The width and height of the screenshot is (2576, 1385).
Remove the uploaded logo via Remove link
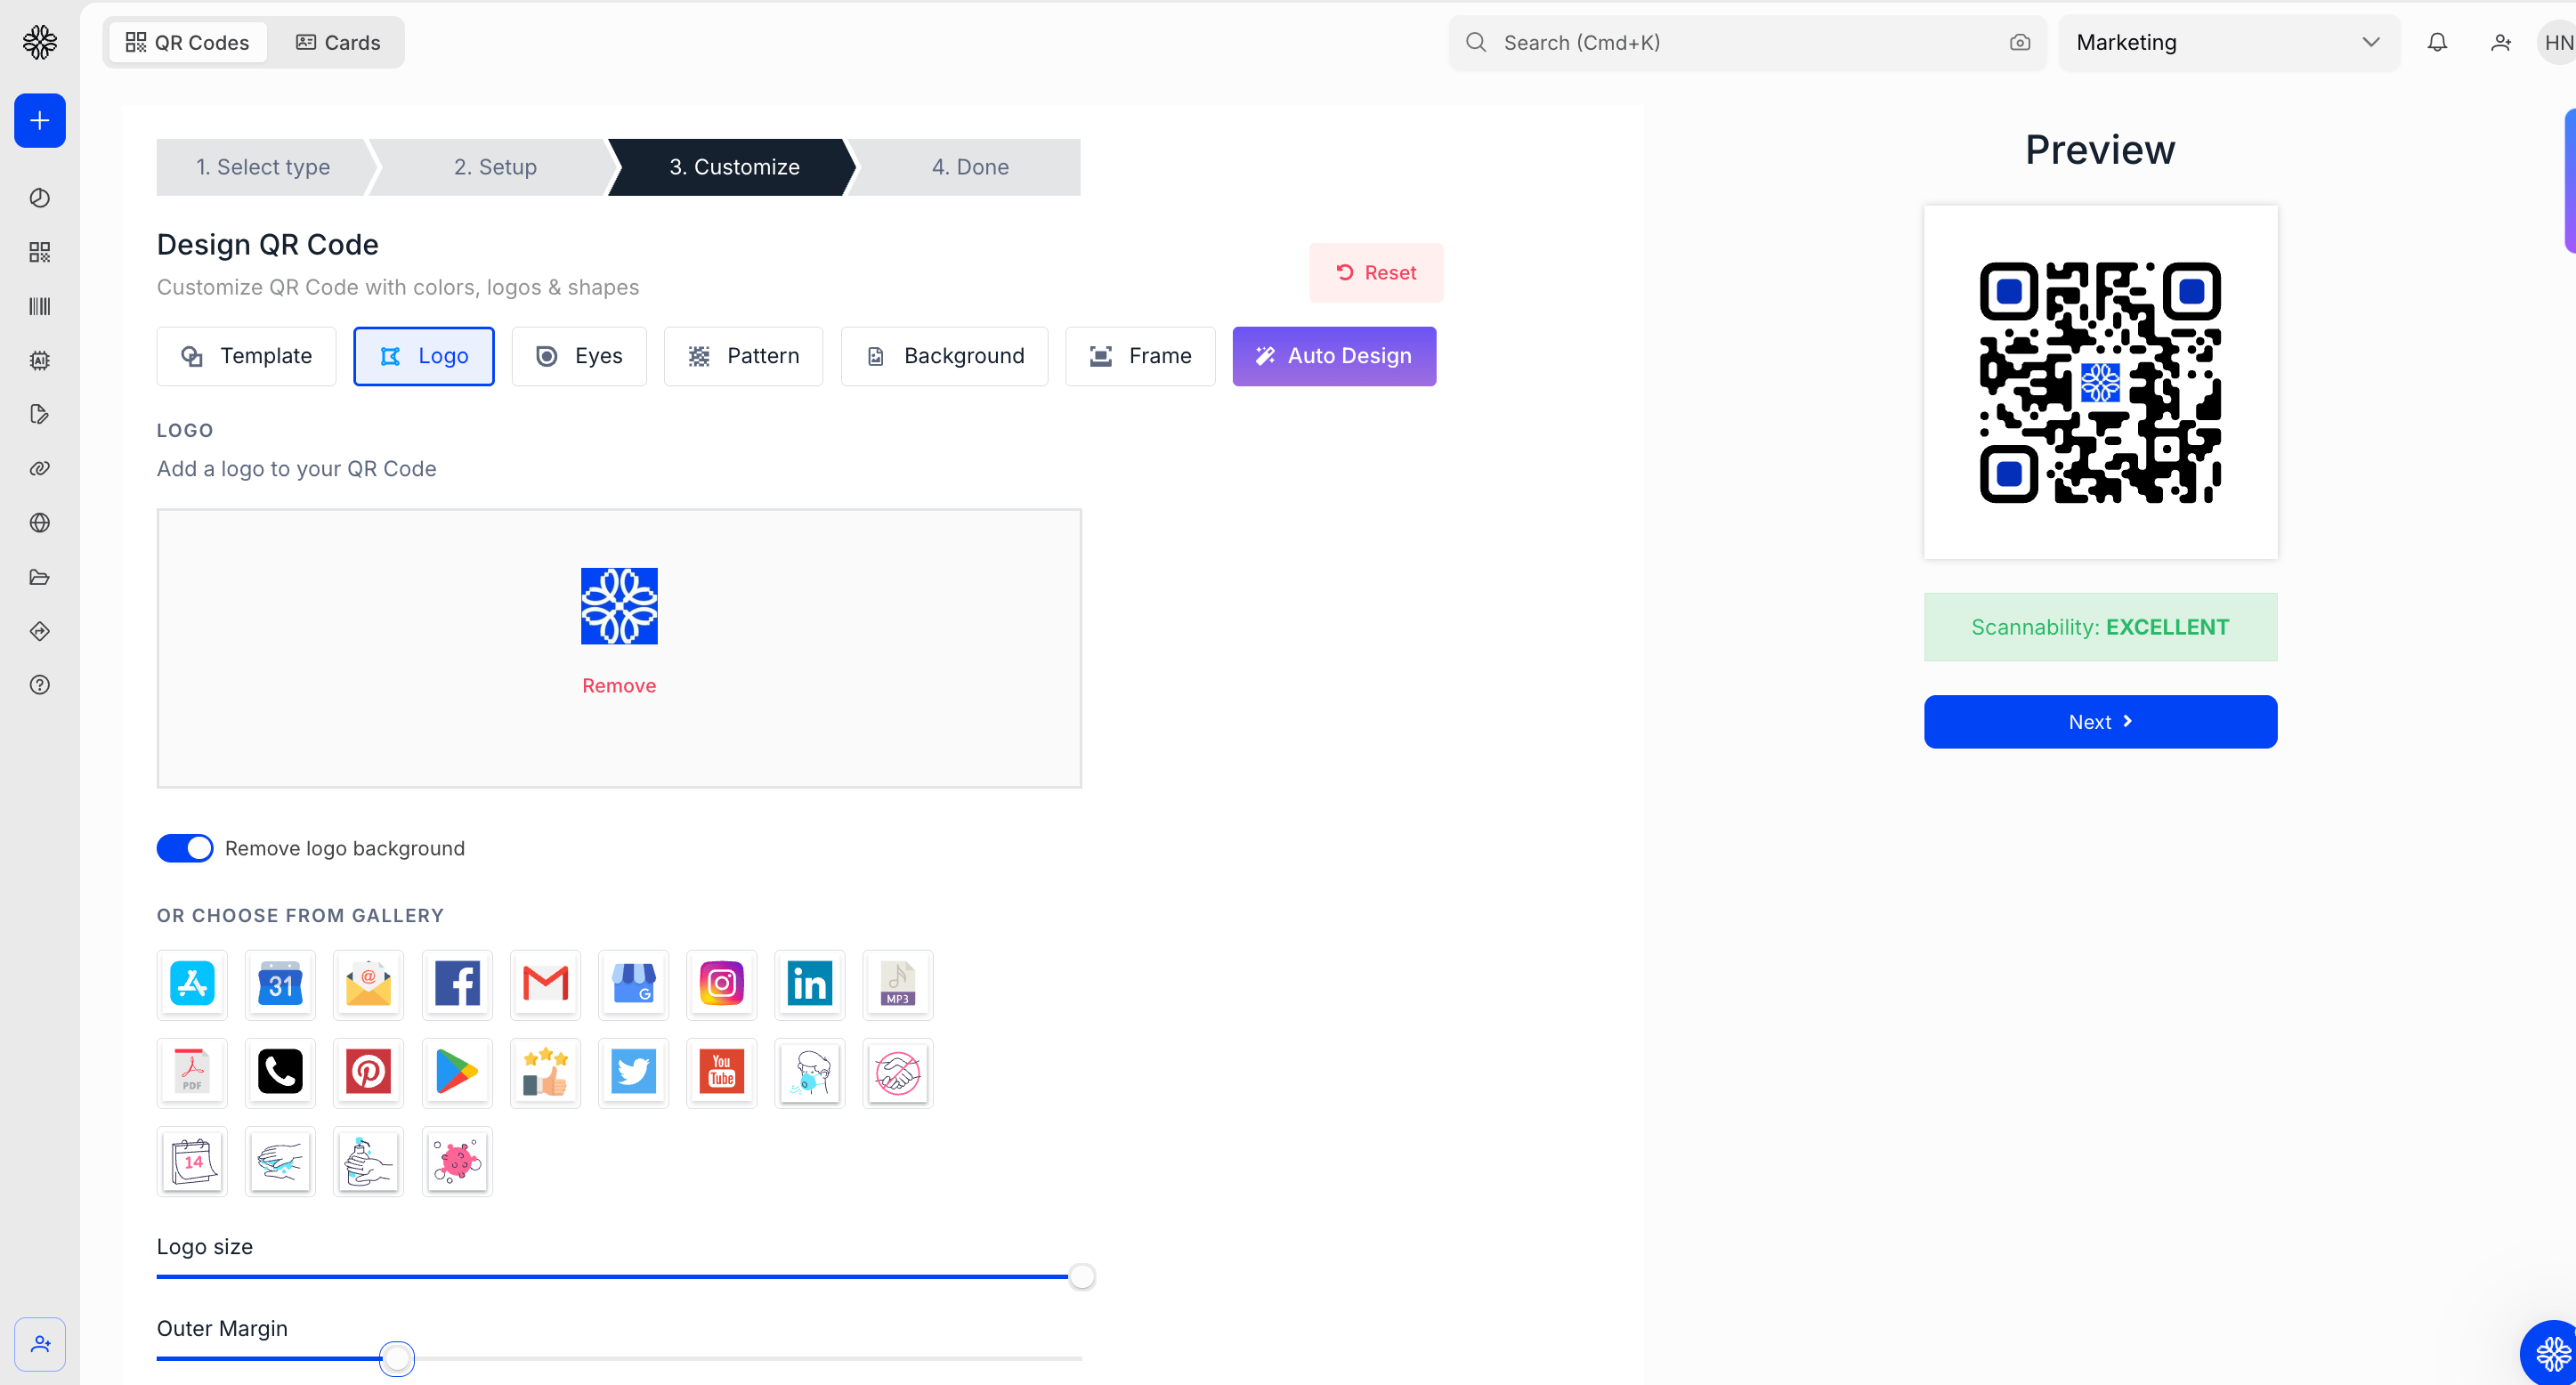coord(619,686)
